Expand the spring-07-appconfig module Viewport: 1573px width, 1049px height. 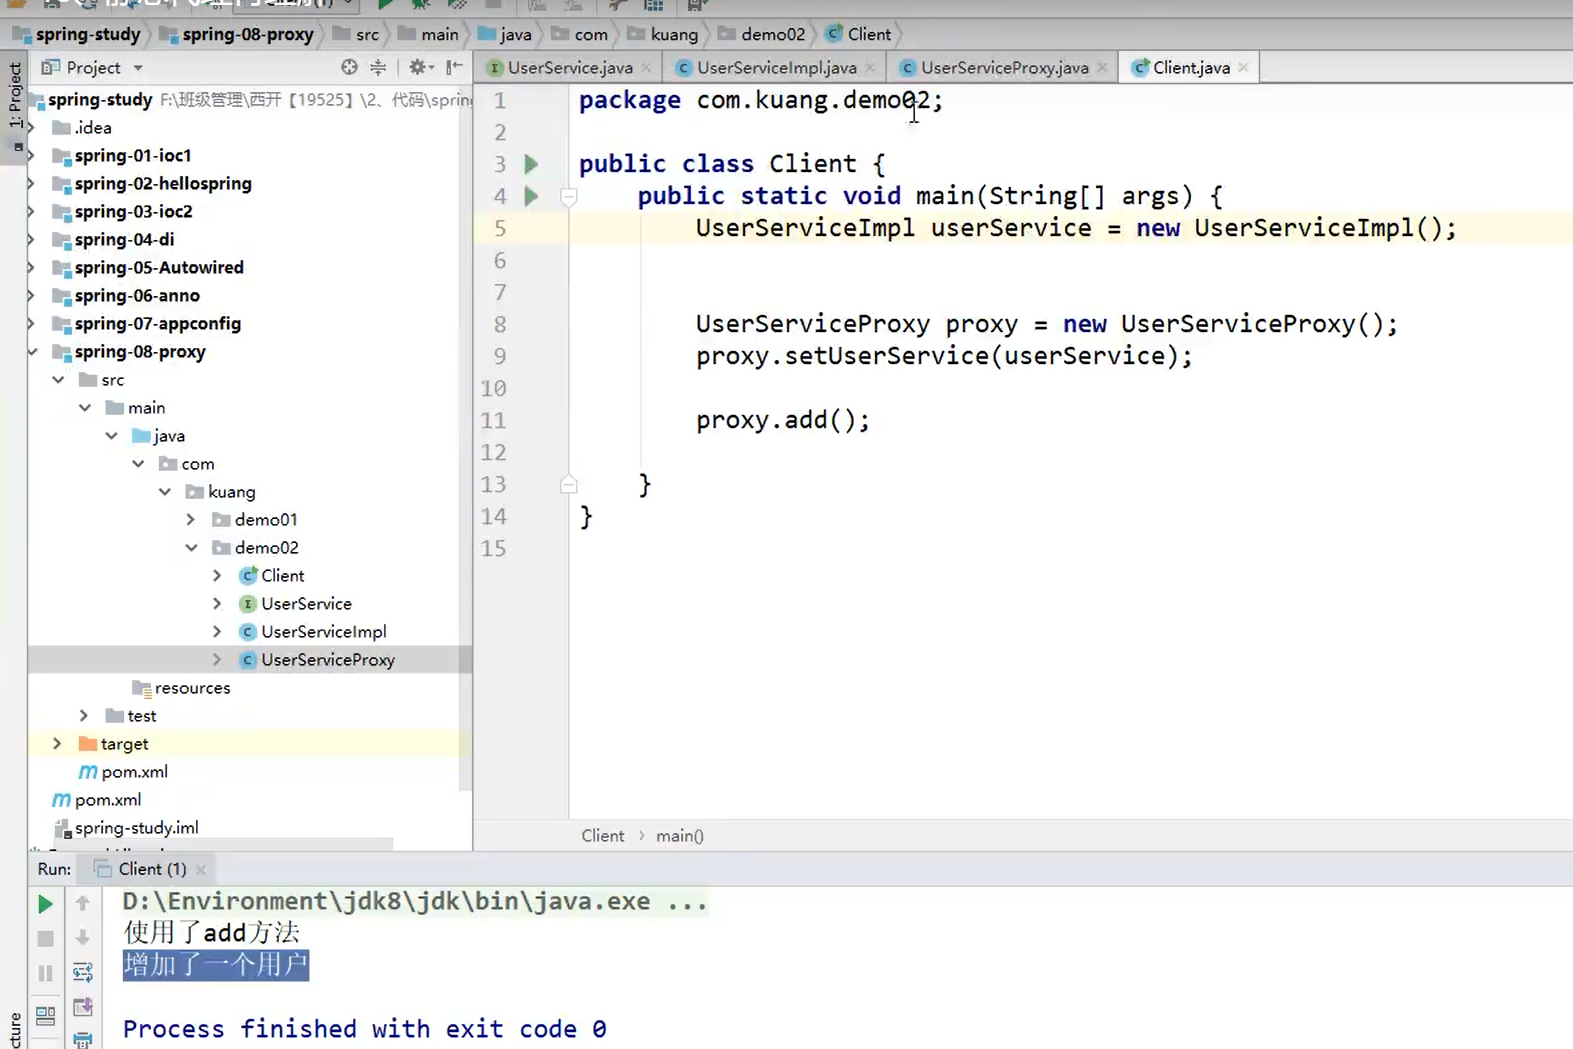click(x=32, y=324)
